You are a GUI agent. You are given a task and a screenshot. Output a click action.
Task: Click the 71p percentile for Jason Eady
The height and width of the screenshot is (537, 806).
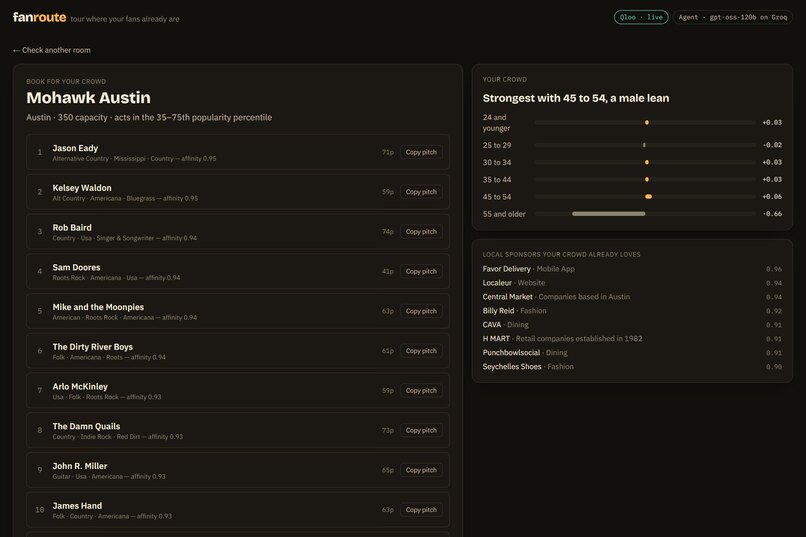[388, 152]
